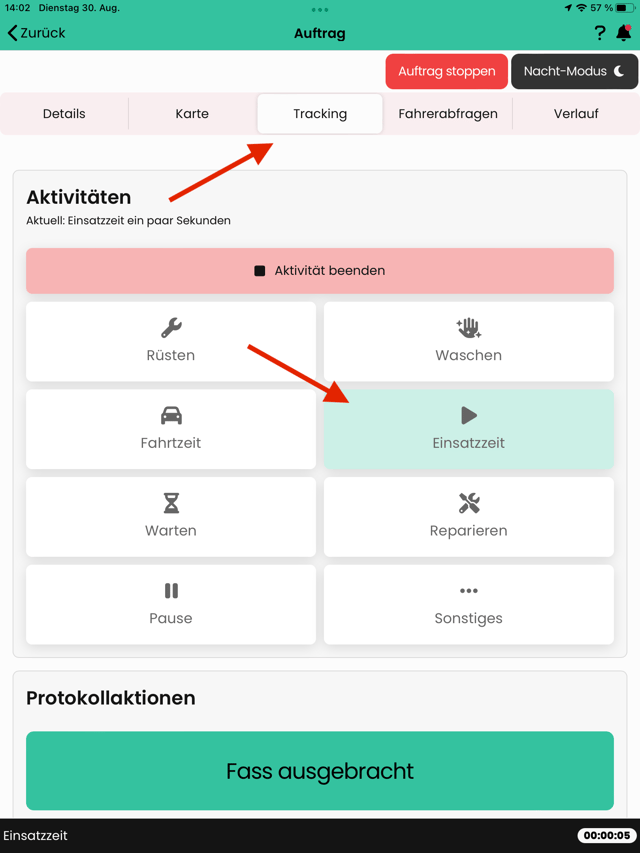Image resolution: width=640 pixels, height=853 pixels.
Task: Select the Reparieren tools icon
Action: point(469,503)
